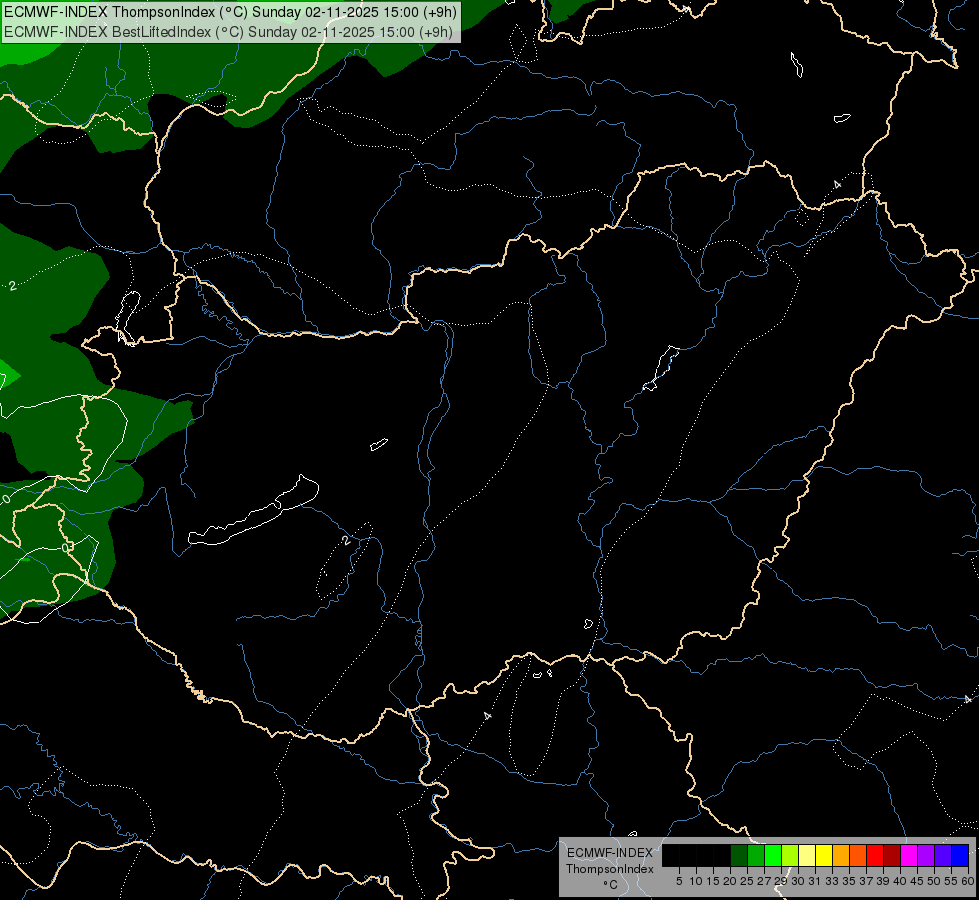Pick the indigo 50–55 legend swatch
Viewport: 979px width, 900px height.
point(943,855)
